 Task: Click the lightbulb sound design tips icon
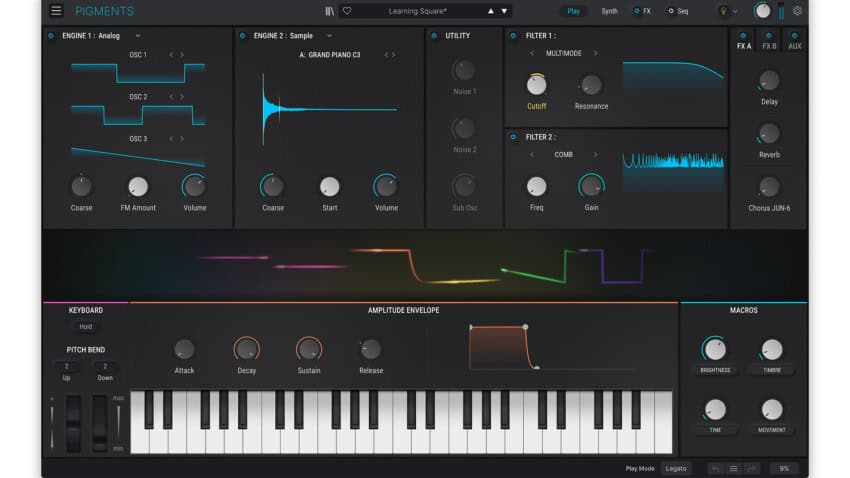point(724,11)
